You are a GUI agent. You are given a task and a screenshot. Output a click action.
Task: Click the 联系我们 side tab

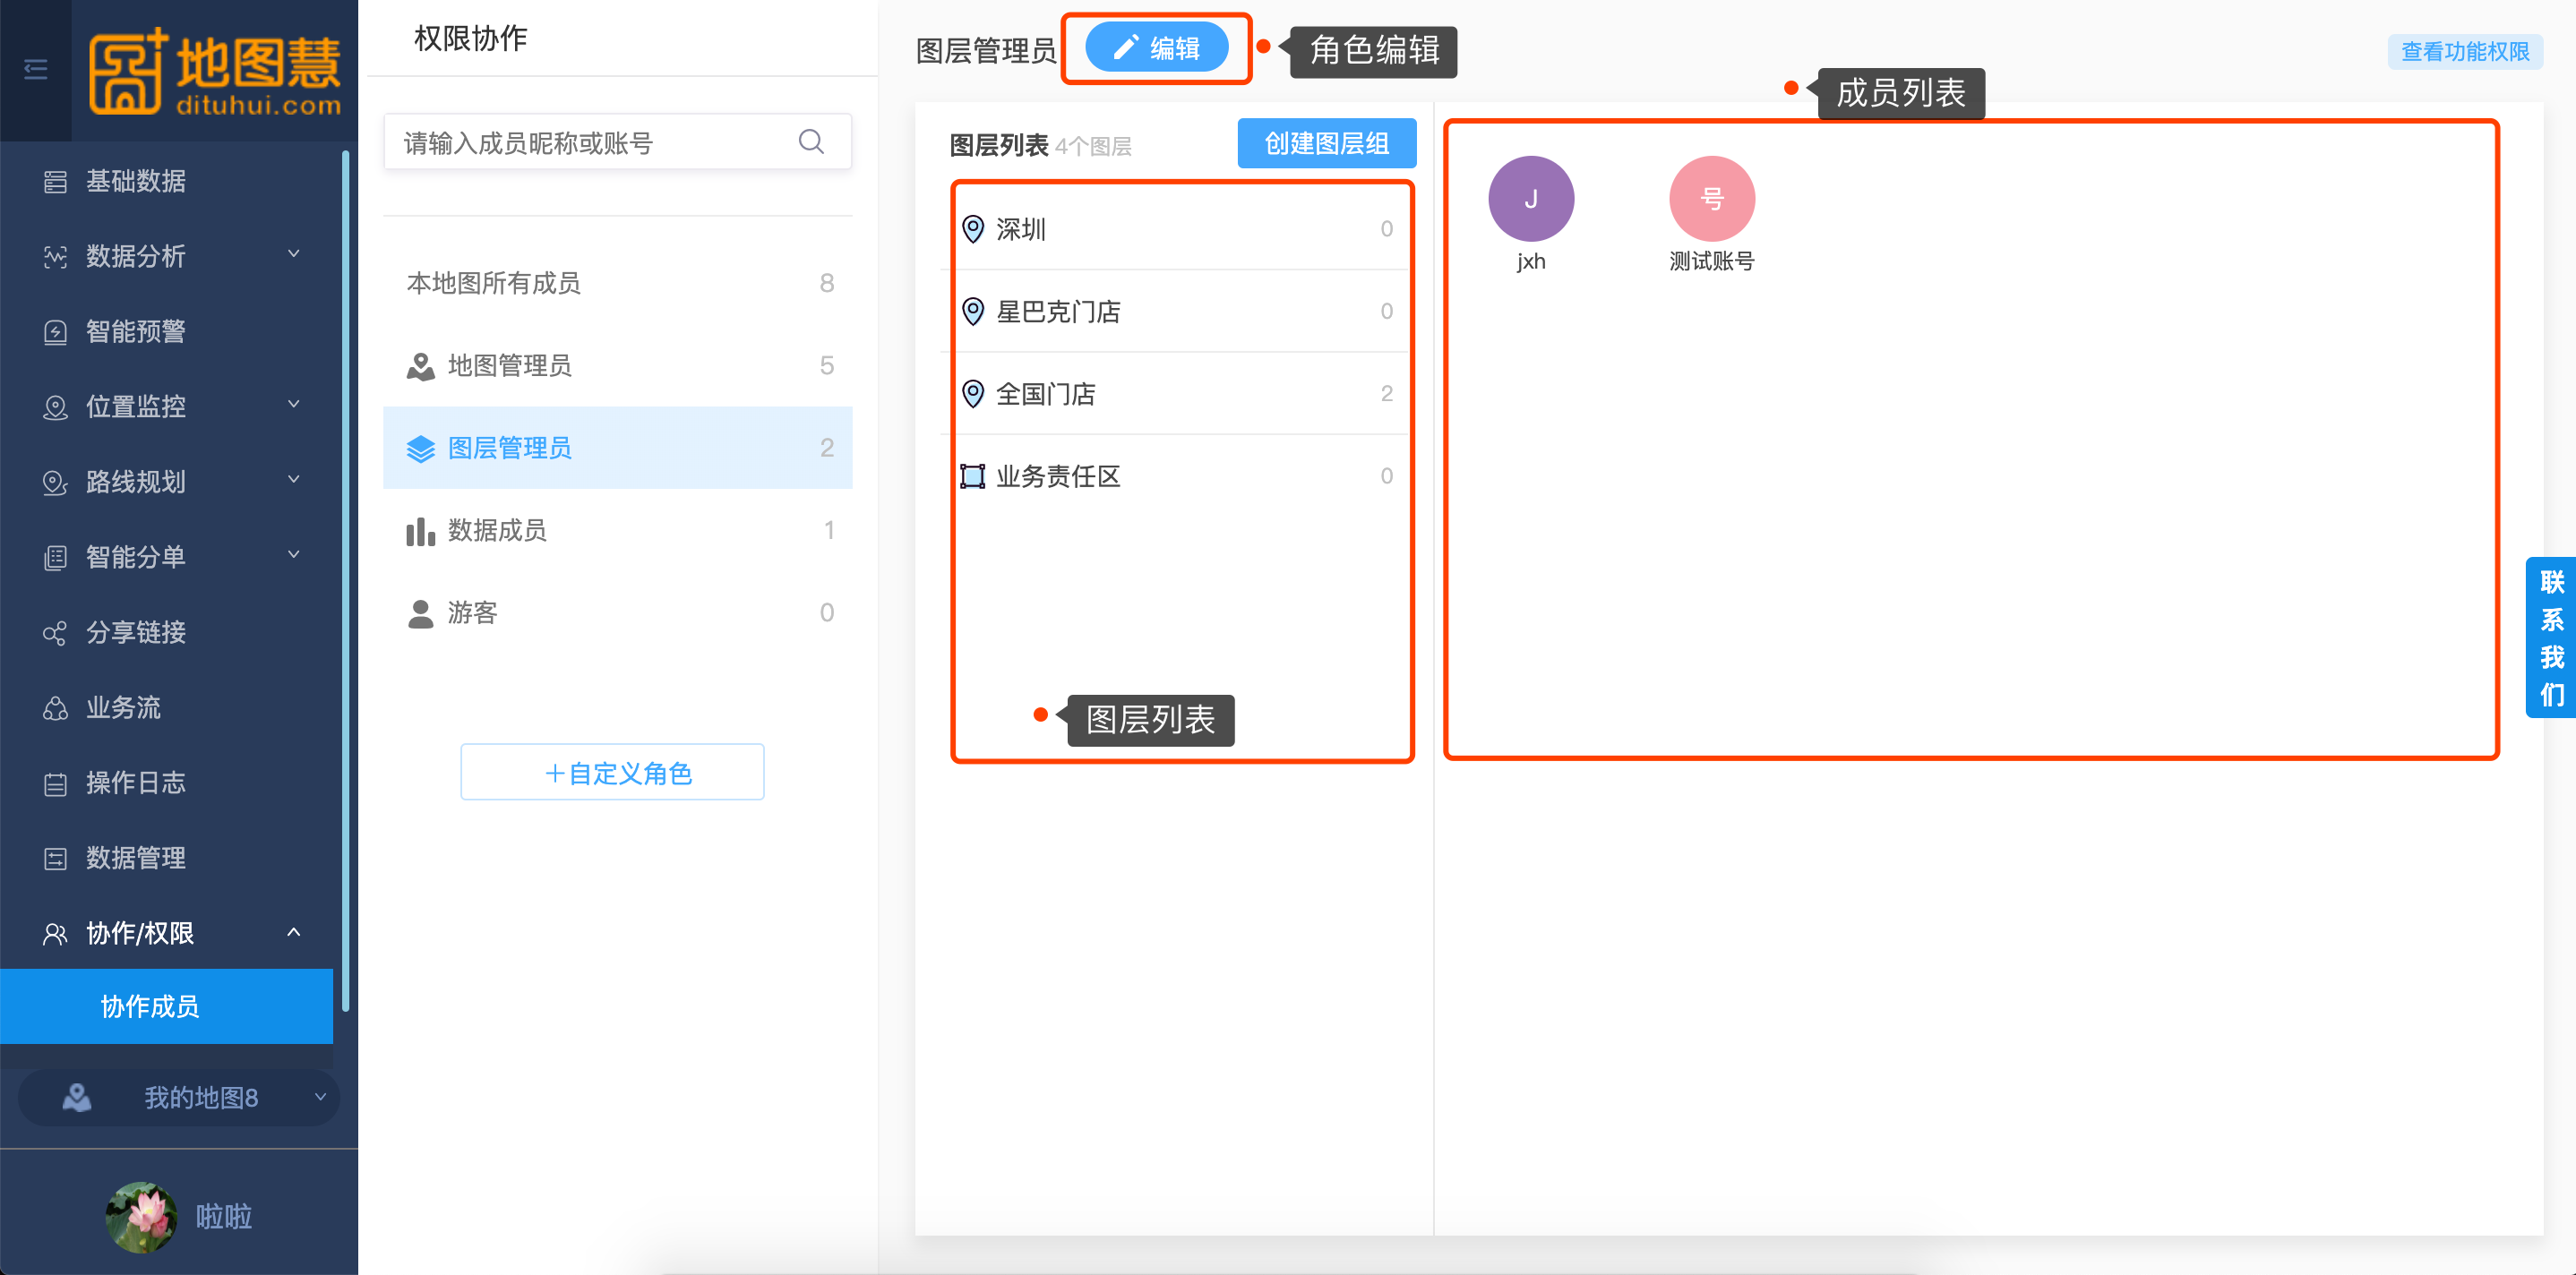click(x=2551, y=637)
